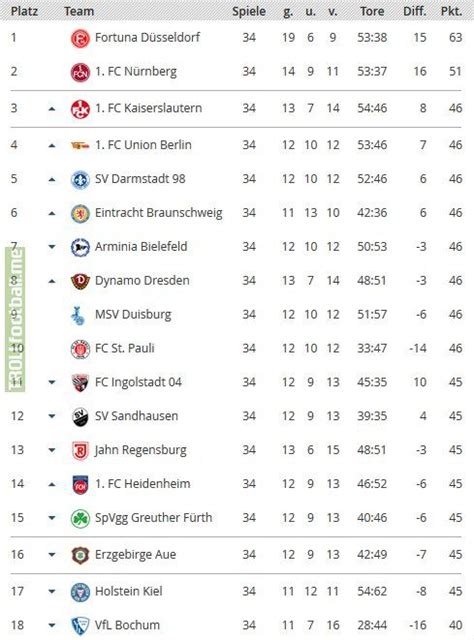474x640 pixels.
Task: Click the MSV Duisburg zebra logo
Action: pyautogui.click(x=78, y=316)
